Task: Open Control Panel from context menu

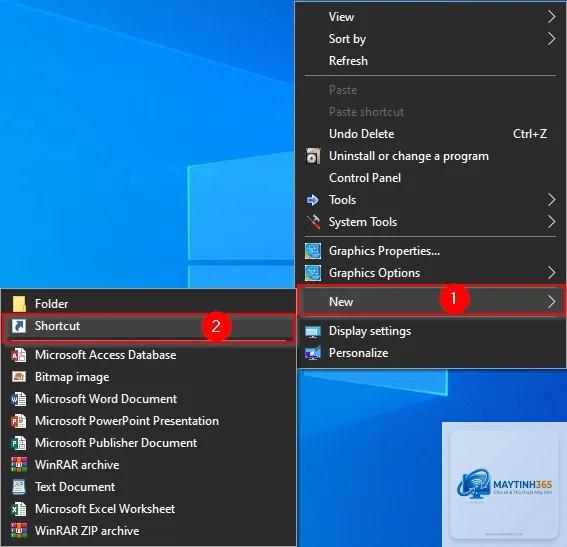Action: [431, 178]
